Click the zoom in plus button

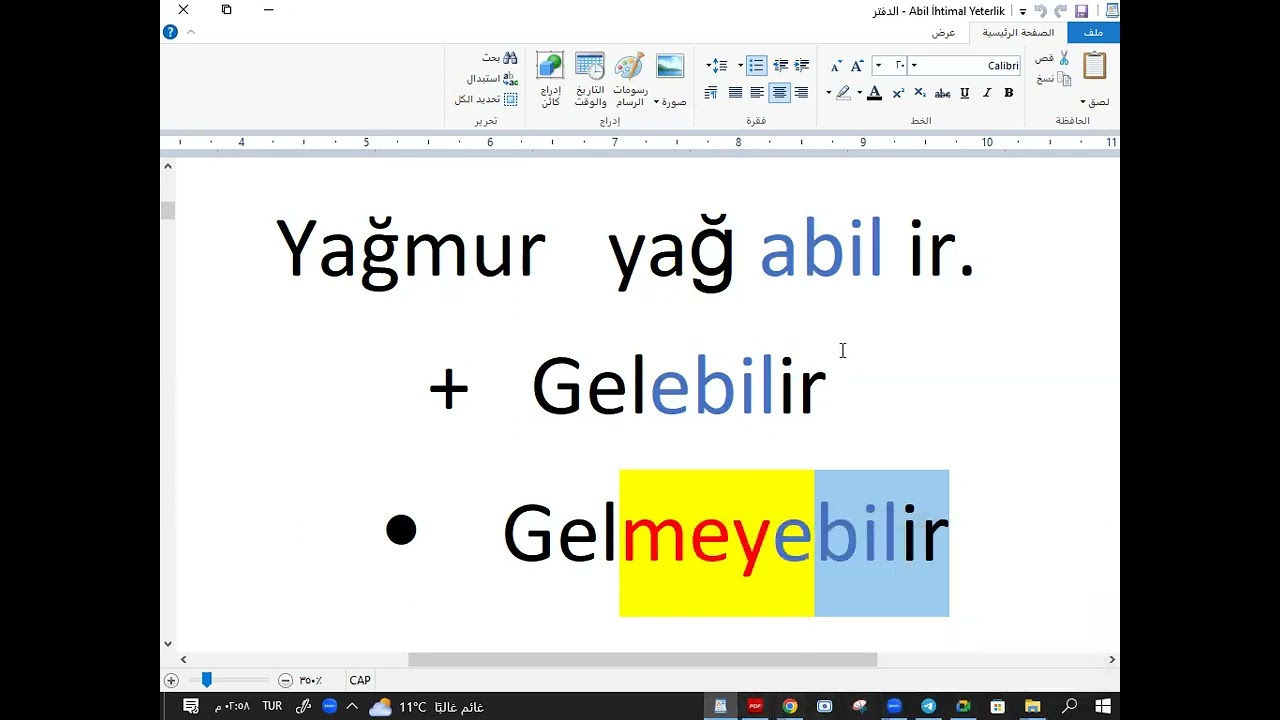point(171,680)
